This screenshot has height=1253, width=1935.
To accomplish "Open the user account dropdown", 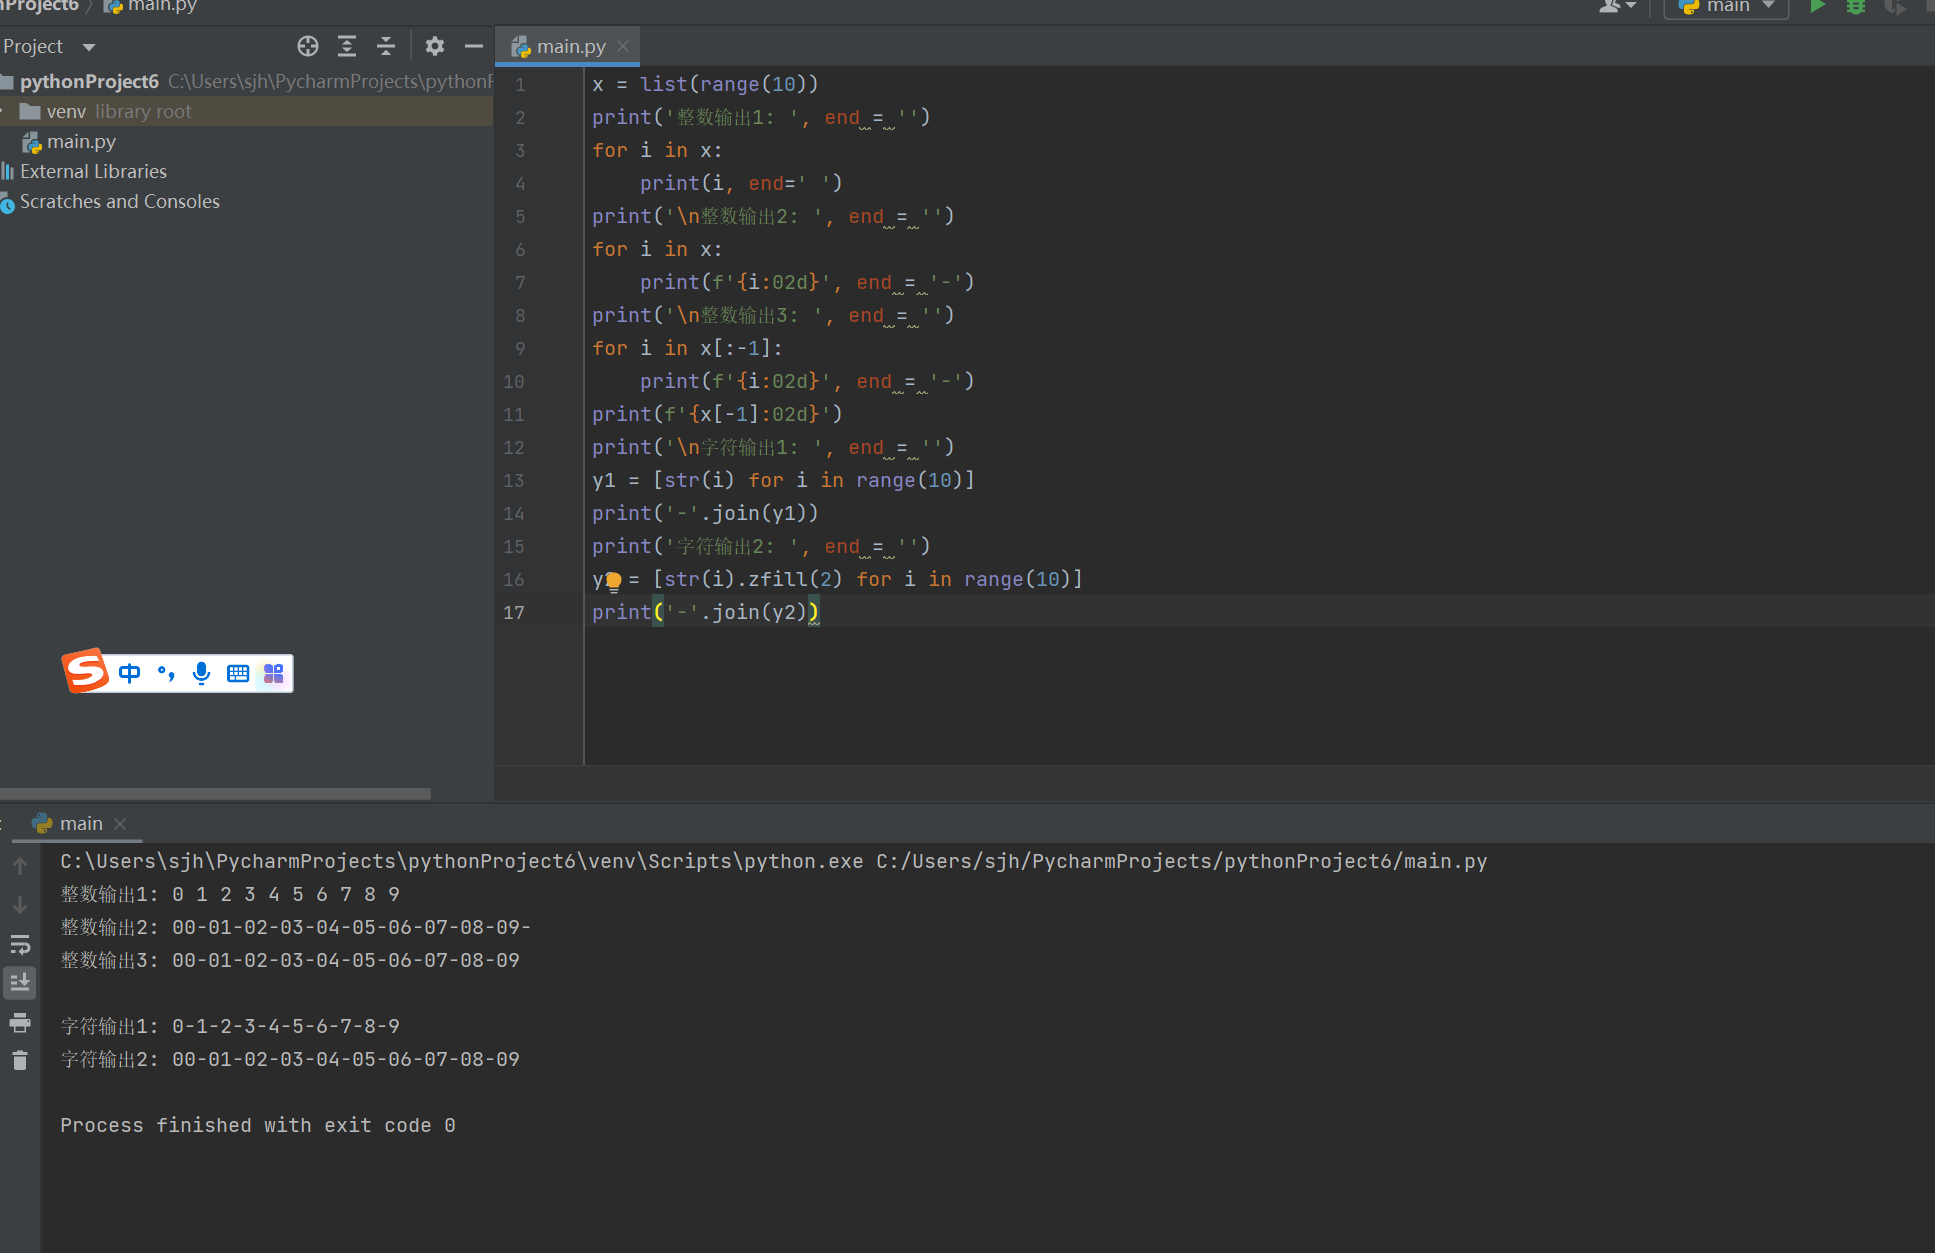I will pos(1617,7).
